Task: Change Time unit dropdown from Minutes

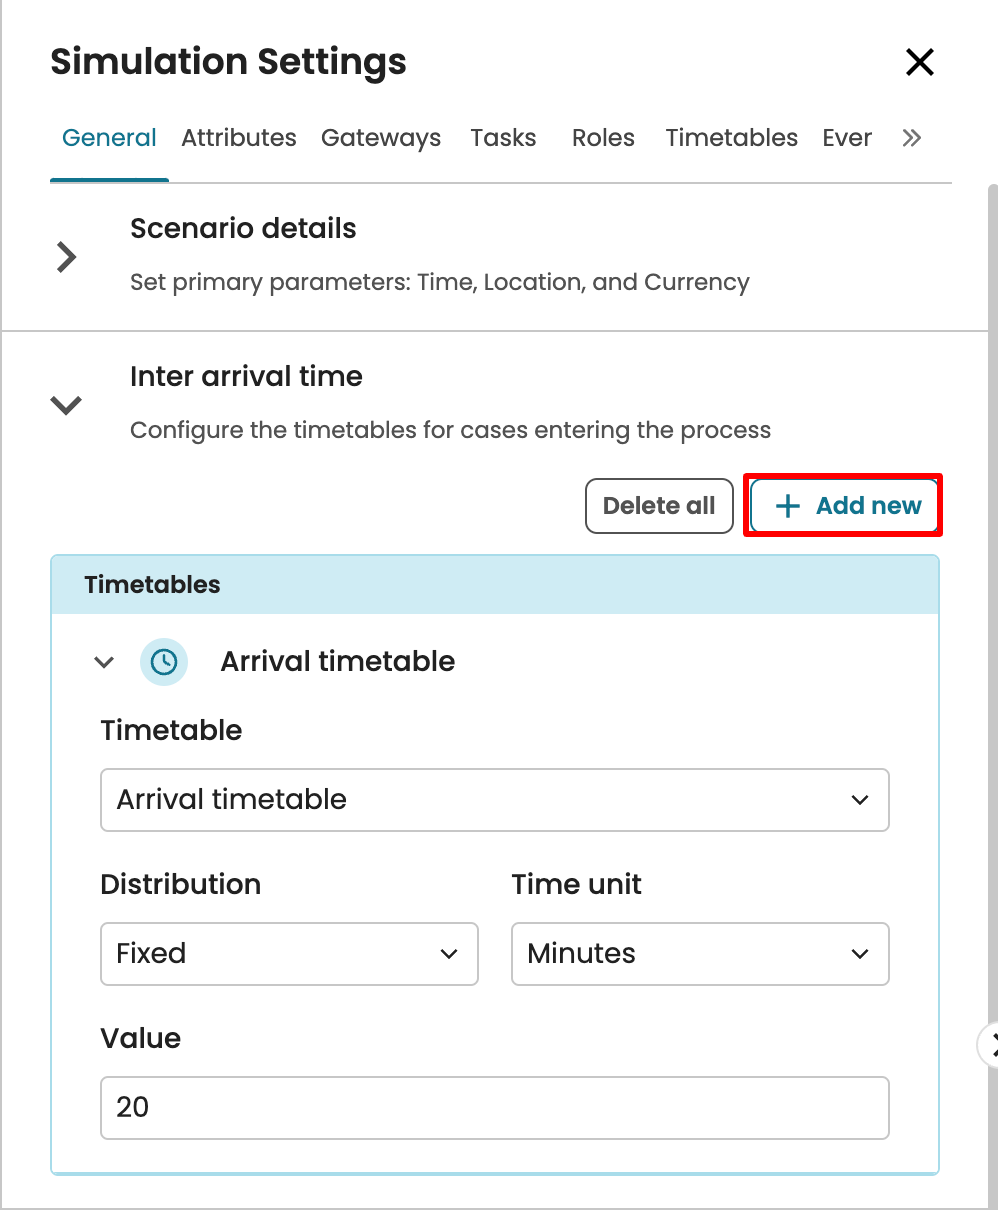Action: (x=699, y=954)
